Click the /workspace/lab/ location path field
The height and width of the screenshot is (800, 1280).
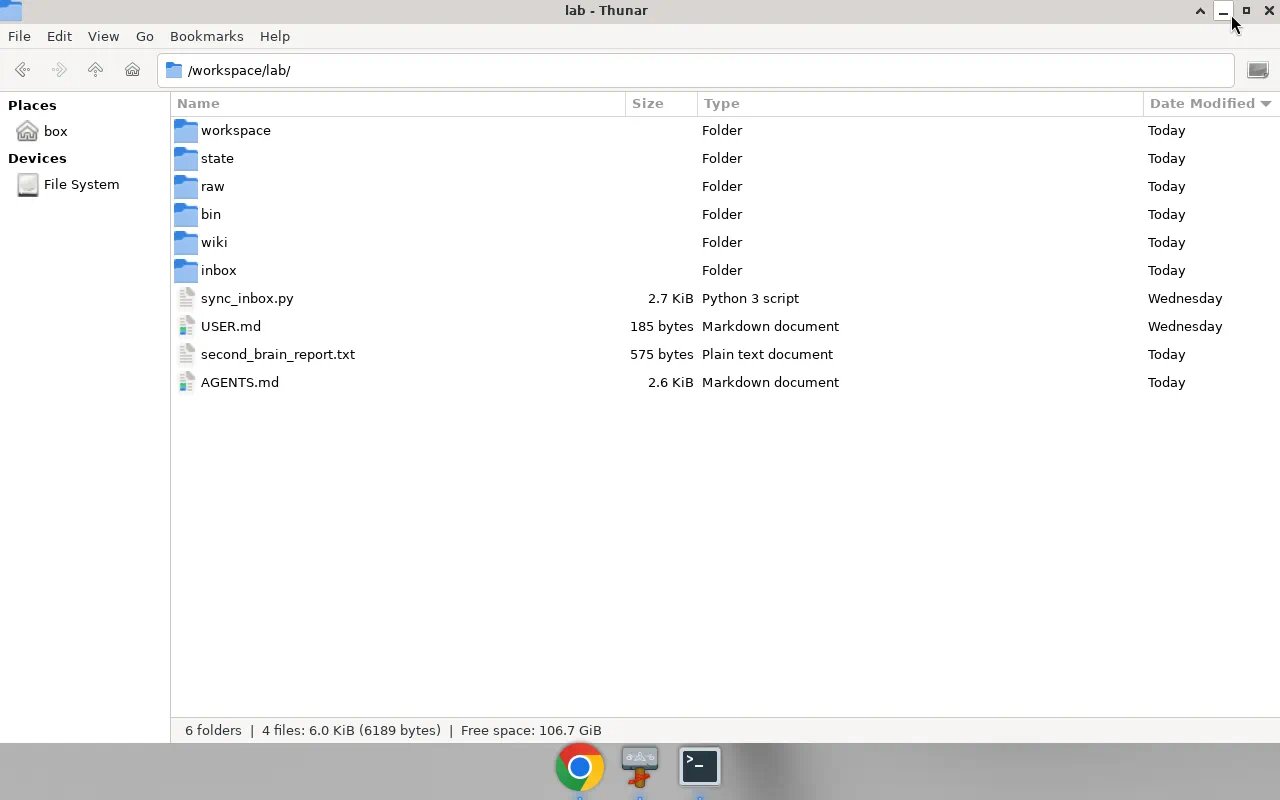tap(695, 70)
